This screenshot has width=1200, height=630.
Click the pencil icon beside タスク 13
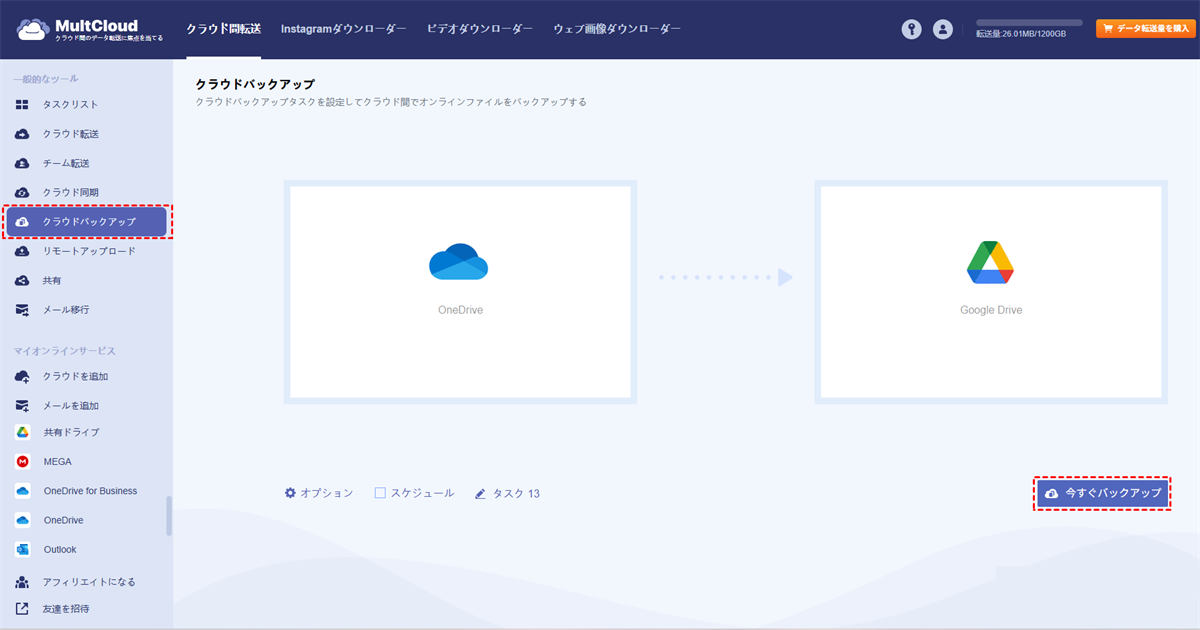481,493
